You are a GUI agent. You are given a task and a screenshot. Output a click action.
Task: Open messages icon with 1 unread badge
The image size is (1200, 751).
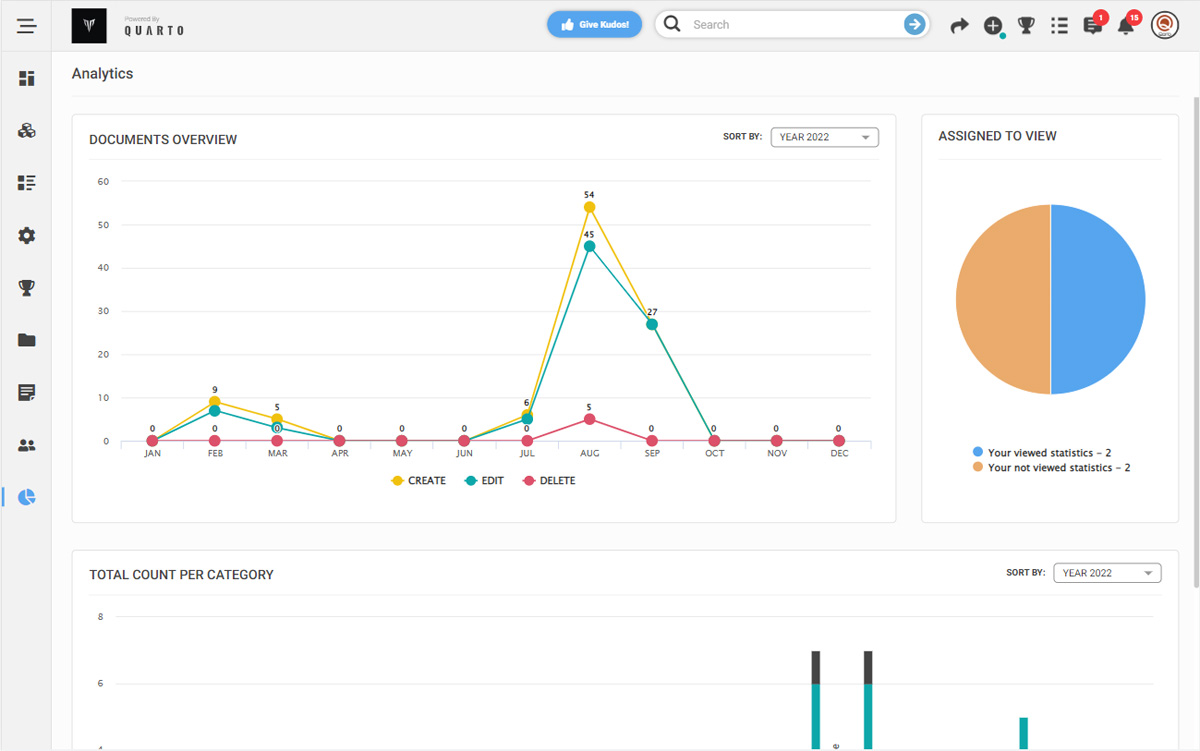[1093, 26]
